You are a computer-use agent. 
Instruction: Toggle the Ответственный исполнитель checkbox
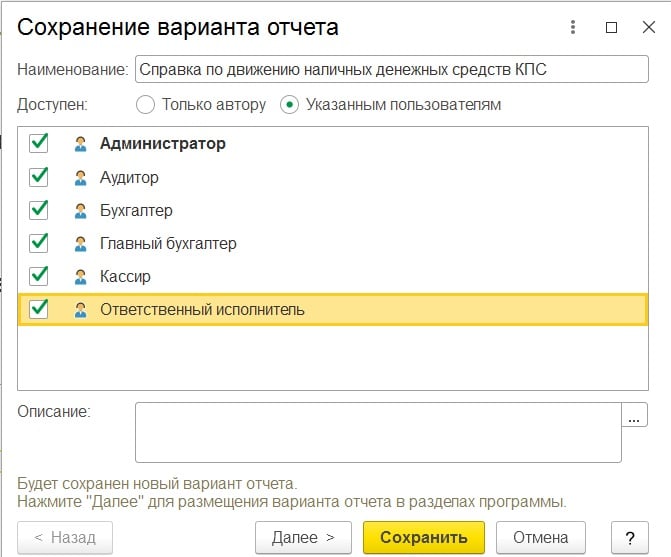click(39, 309)
